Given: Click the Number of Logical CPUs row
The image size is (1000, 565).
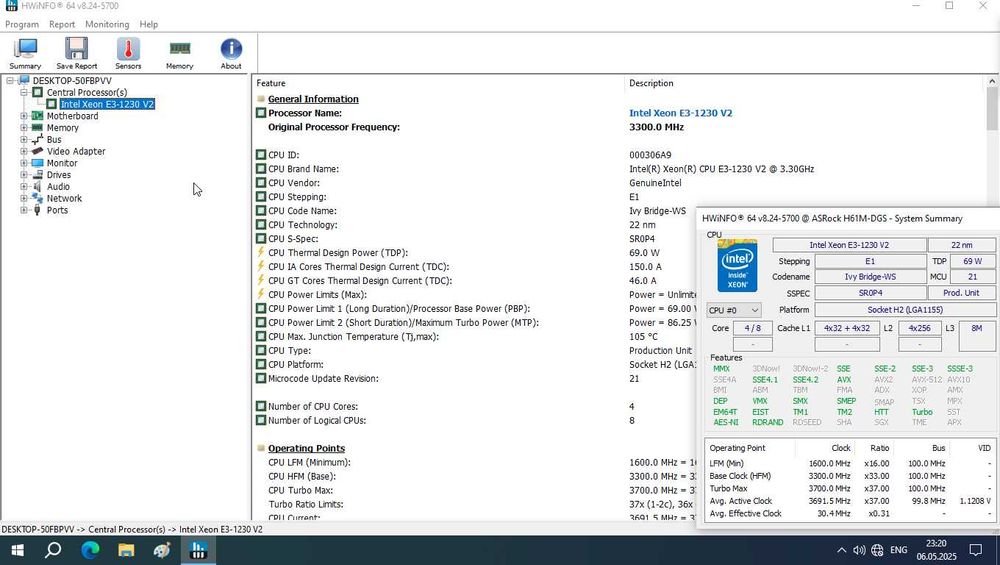Looking at the screenshot, I should point(474,420).
